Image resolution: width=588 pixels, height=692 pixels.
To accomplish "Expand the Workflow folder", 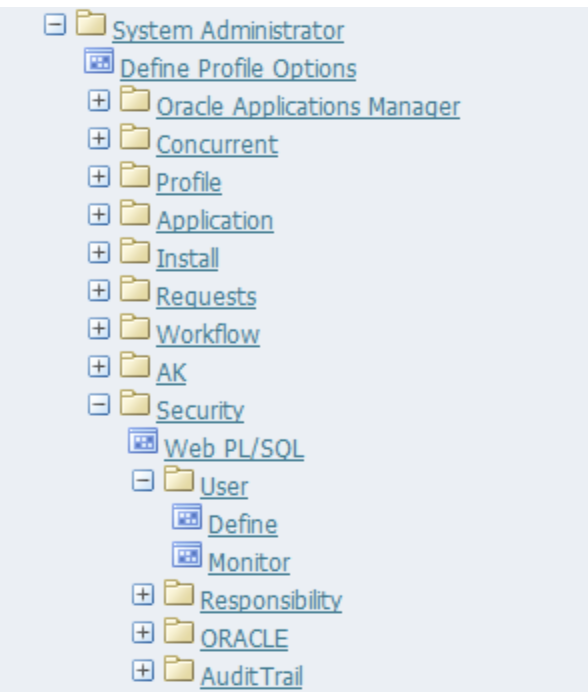I will pyautogui.click(x=99, y=328).
